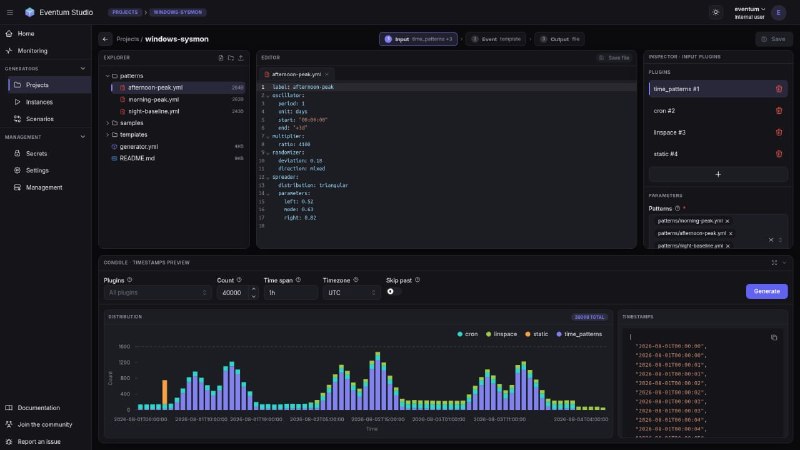Screen dimensions: 800x450
Task: Show info for the Count field
Action: point(239,280)
